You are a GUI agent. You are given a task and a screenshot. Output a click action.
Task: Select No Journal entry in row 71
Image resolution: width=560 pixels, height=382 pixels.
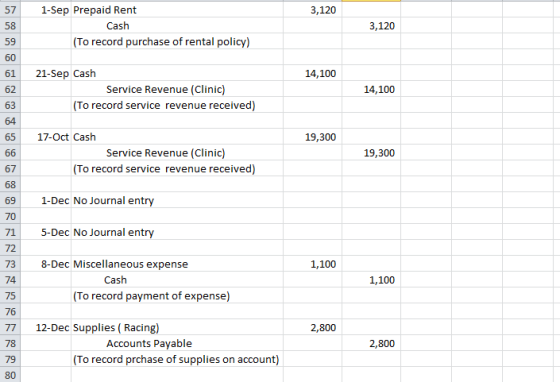(177, 232)
